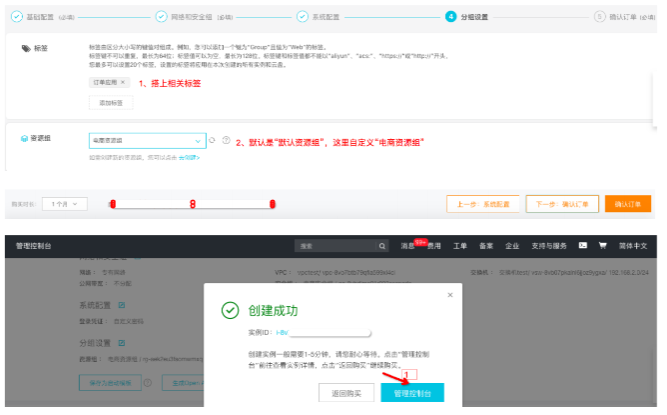Open 费用 billing menu in header
The image size is (667, 415).
(434, 246)
